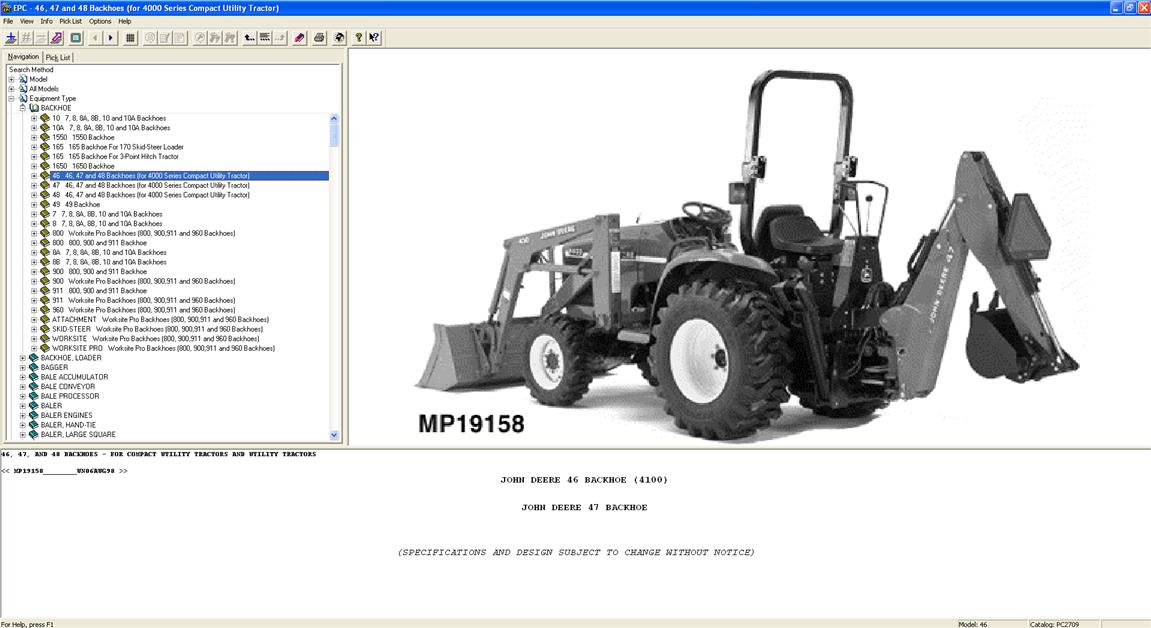Open the Pick List menu
This screenshot has height=628, width=1151.
[70, 21]
